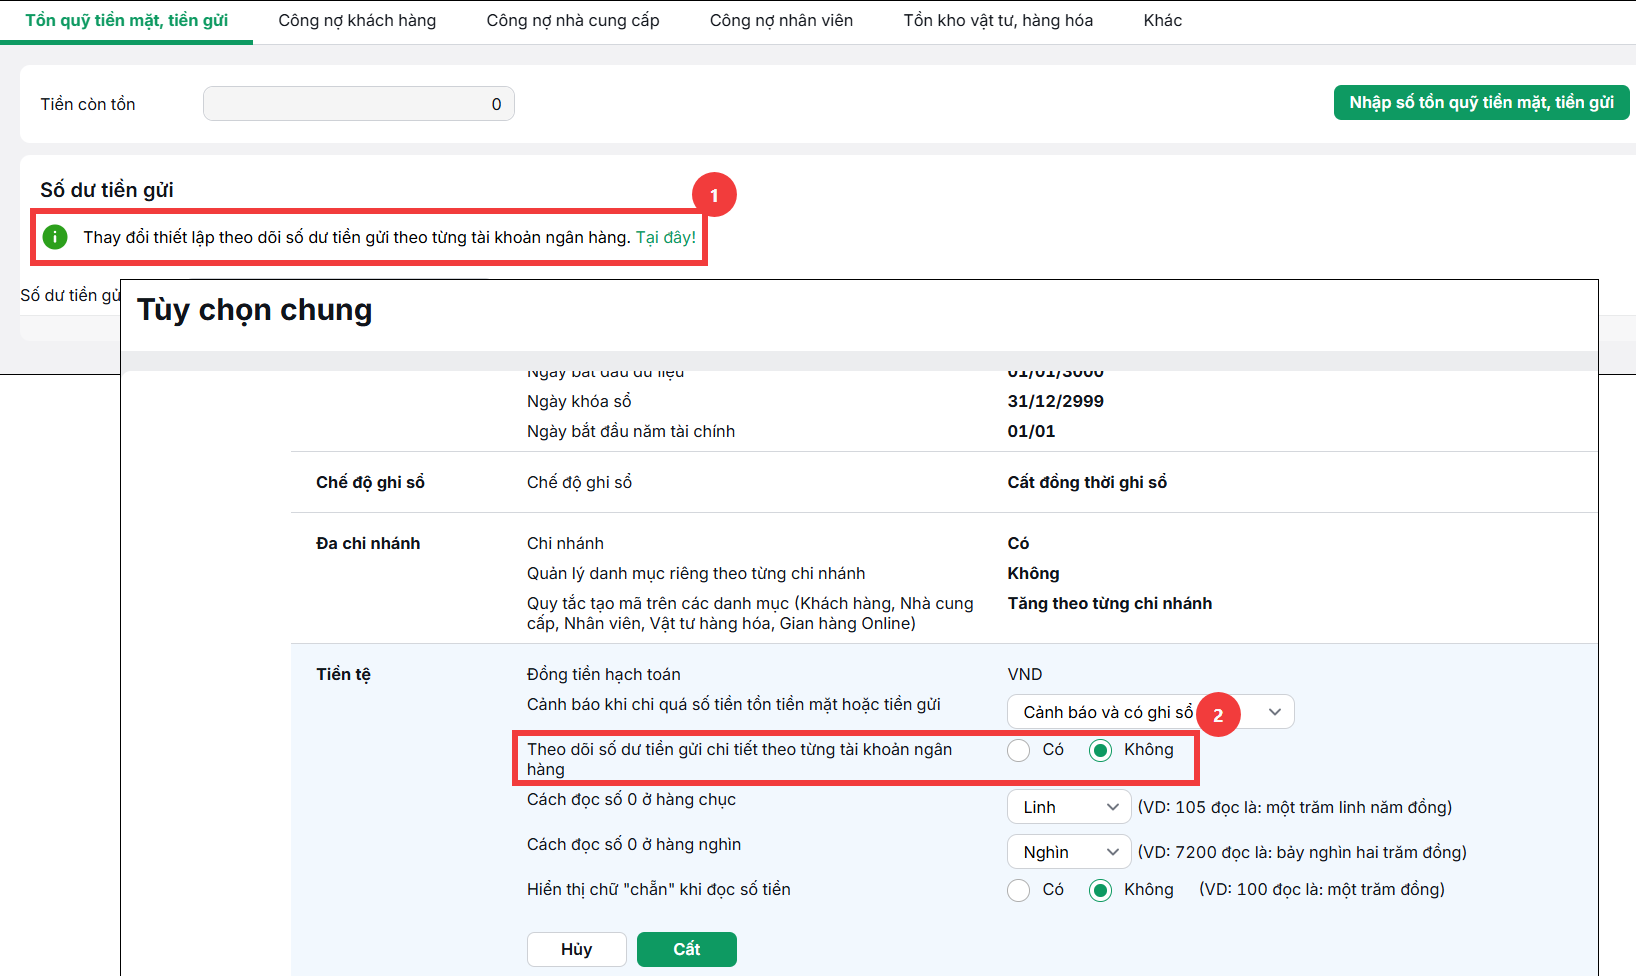Follow the 'Tại đây!' link
The height and width of the screenshot is (976, 1636).
[x=666, y=237]
